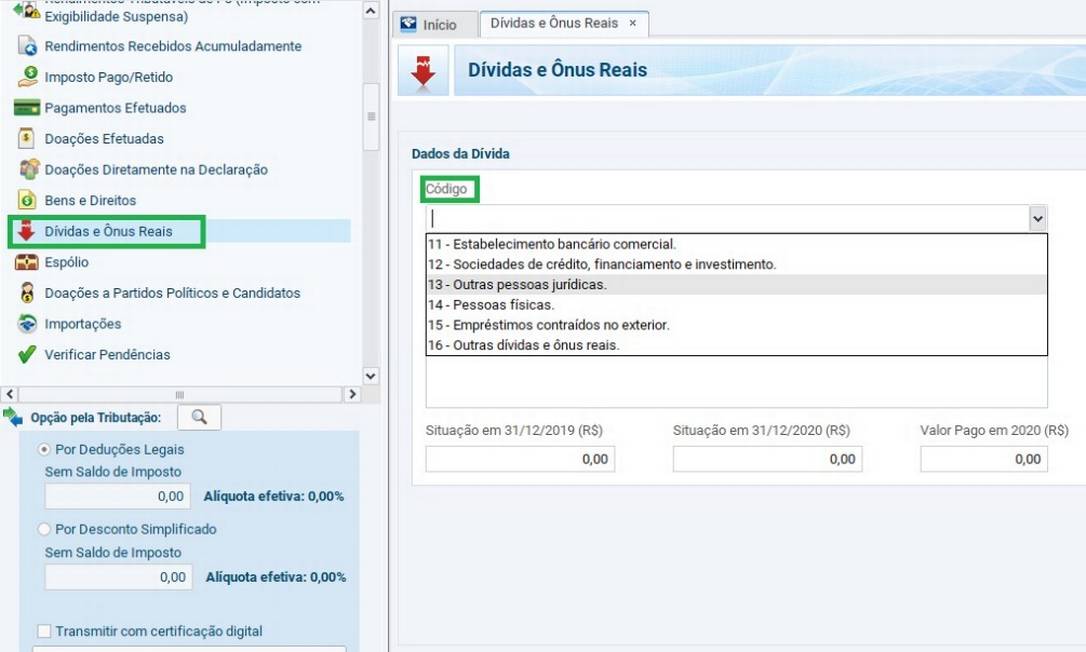Enable Transmitir com certificação digital checkbox

[x=44, y=631]
